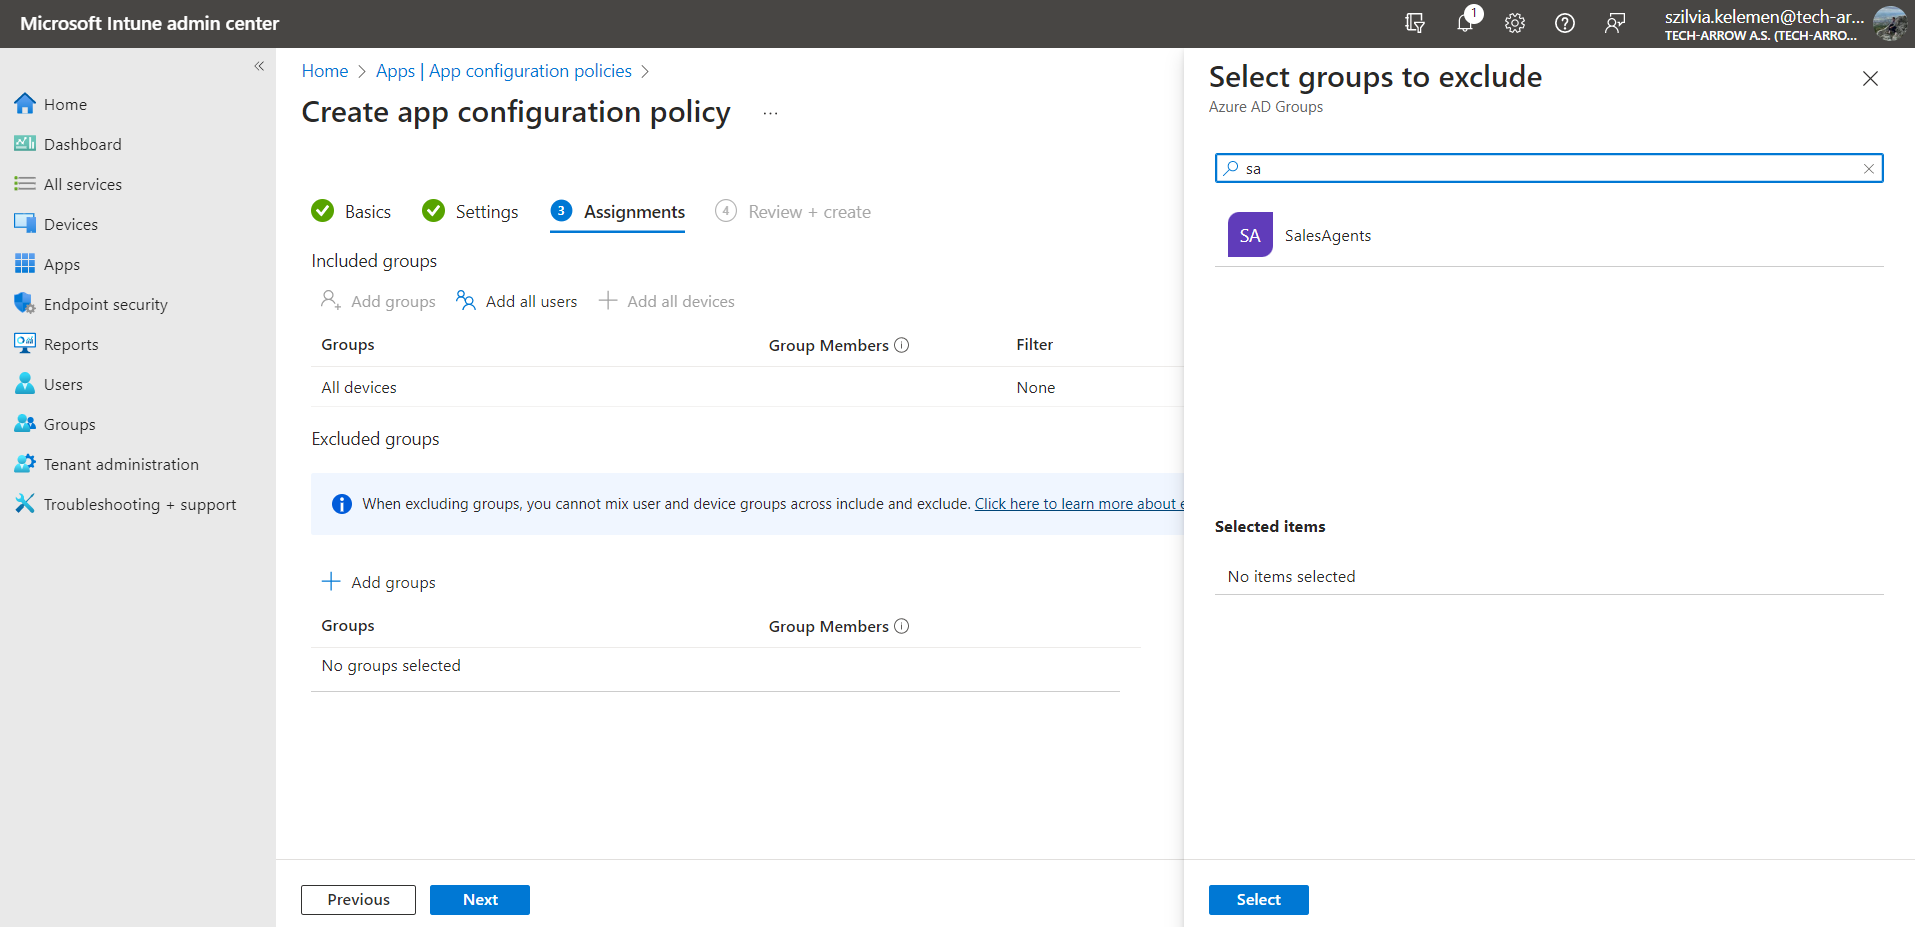Collapse the left navigation sidebar
Screen dimensions: 1915x927
point(259,66)
